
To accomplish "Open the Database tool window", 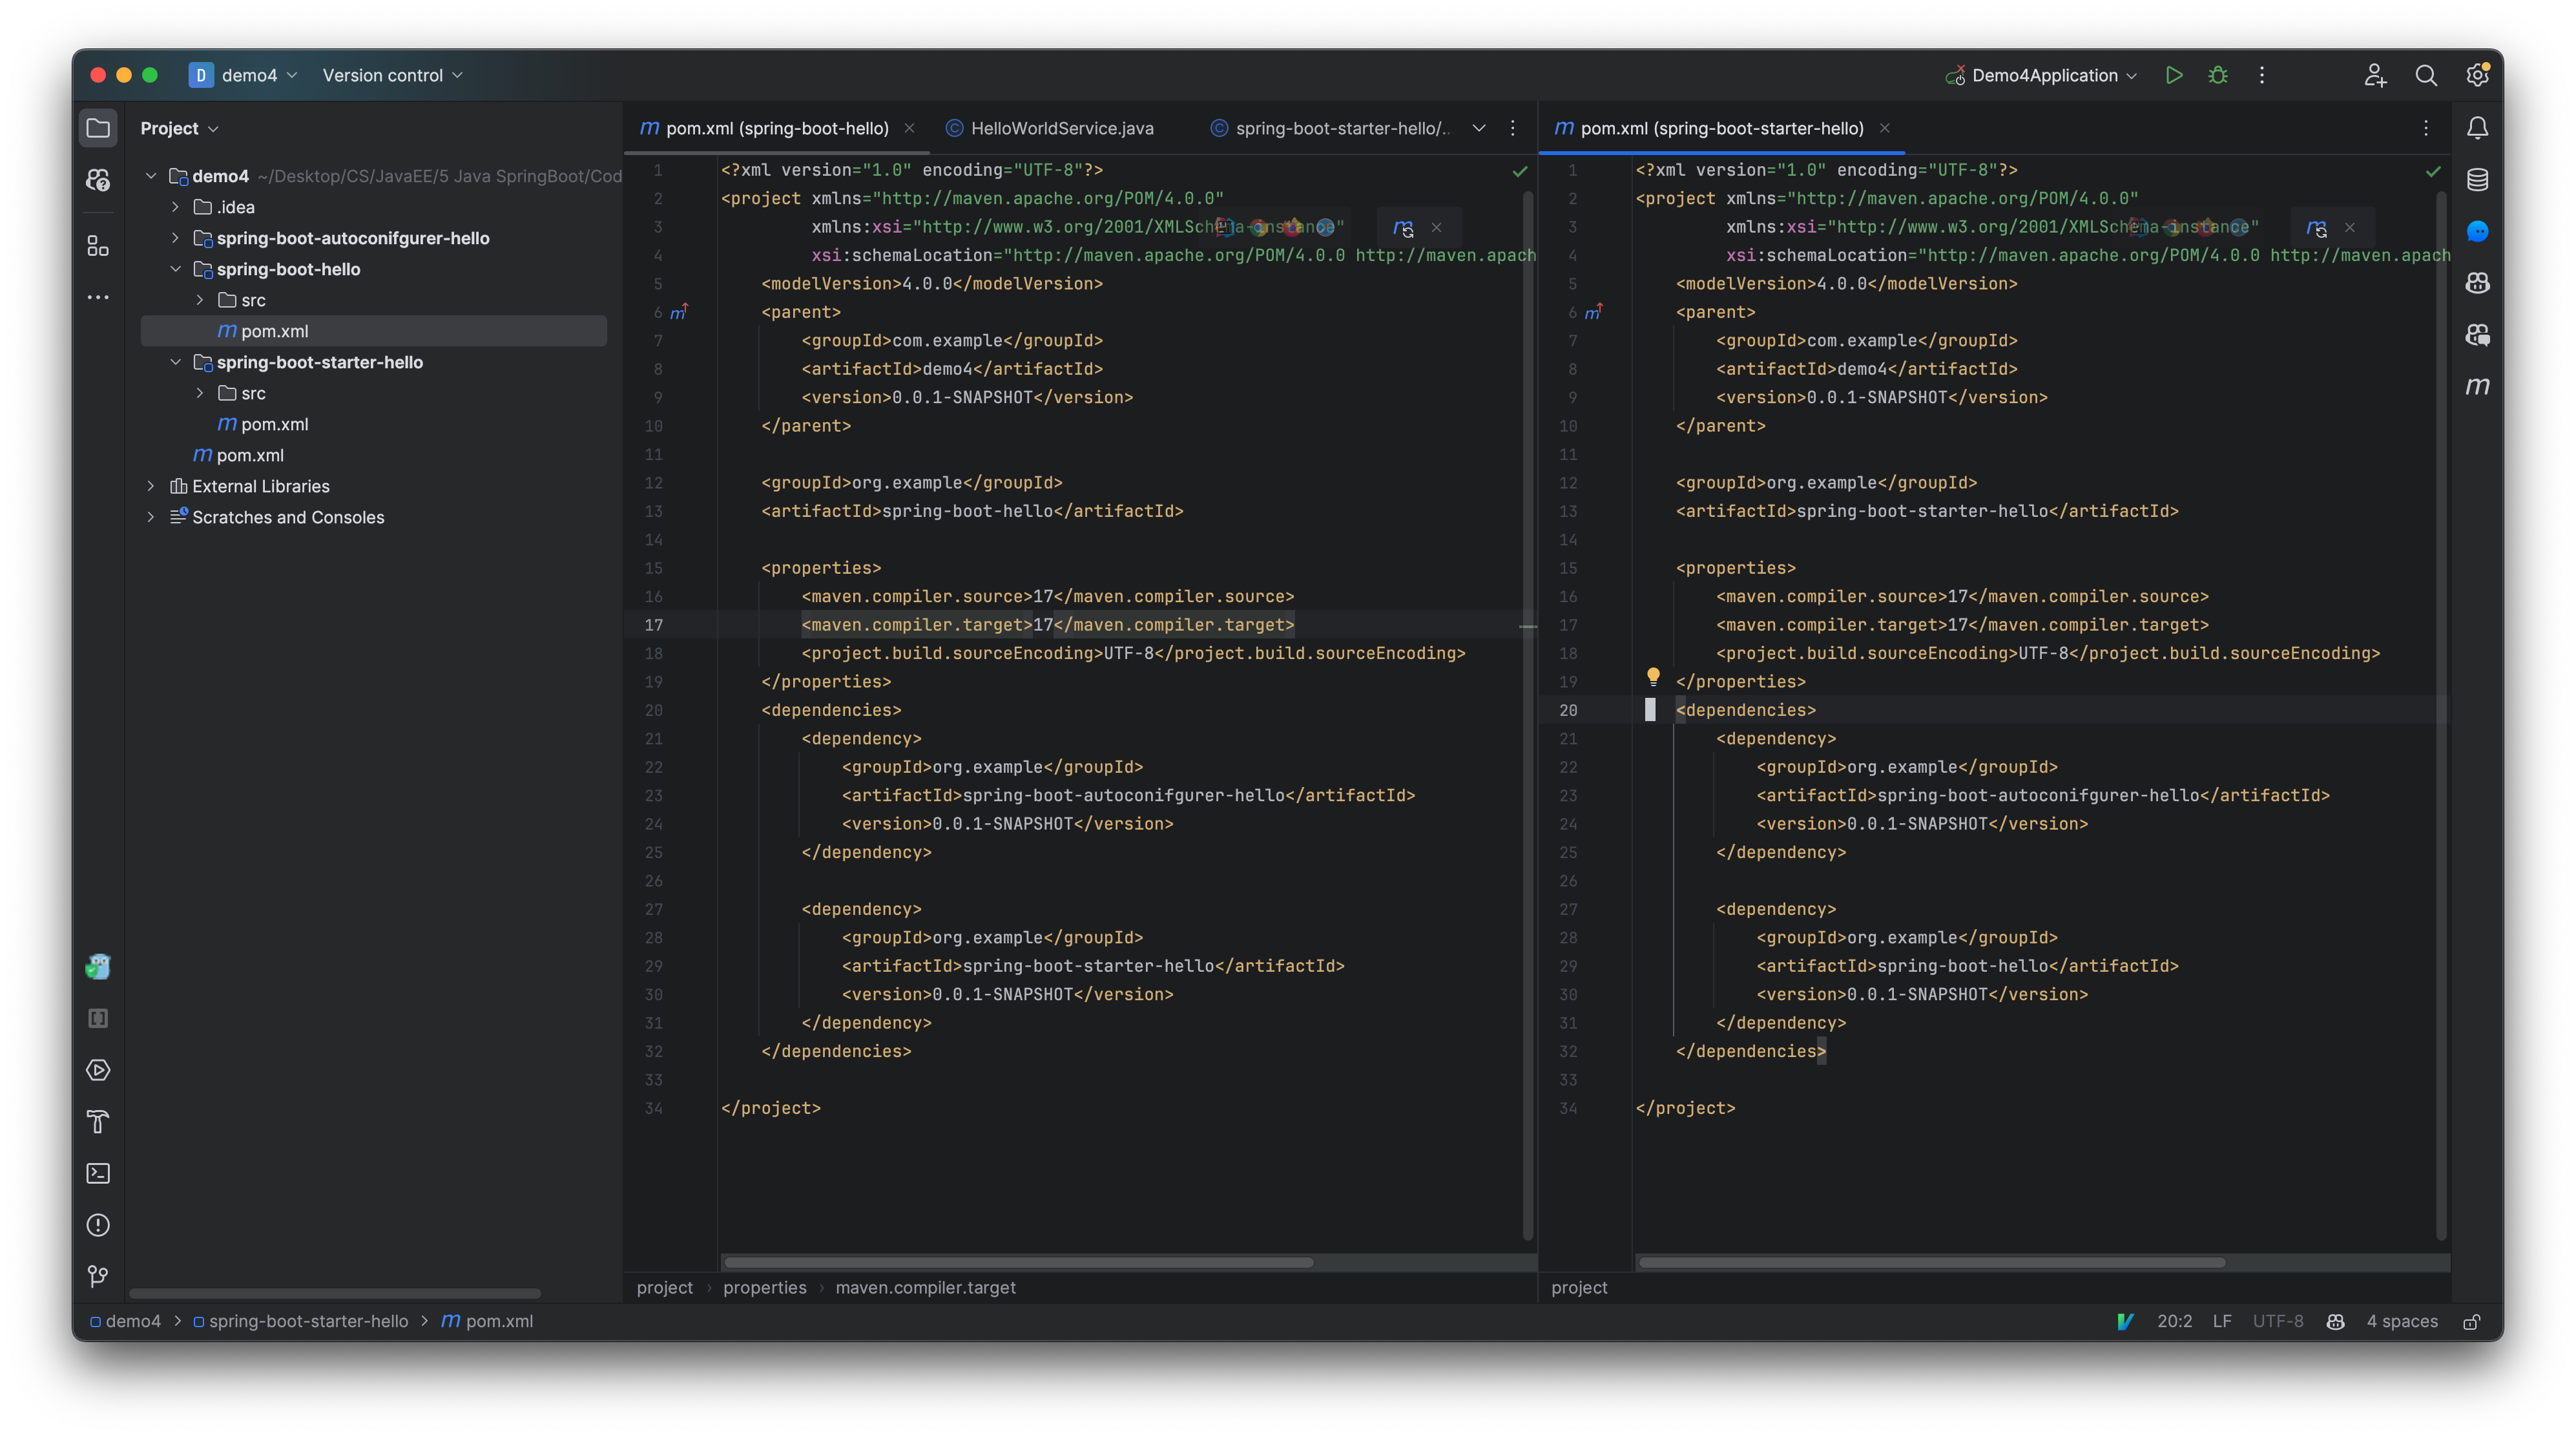I will click(x=2477, y=180).
